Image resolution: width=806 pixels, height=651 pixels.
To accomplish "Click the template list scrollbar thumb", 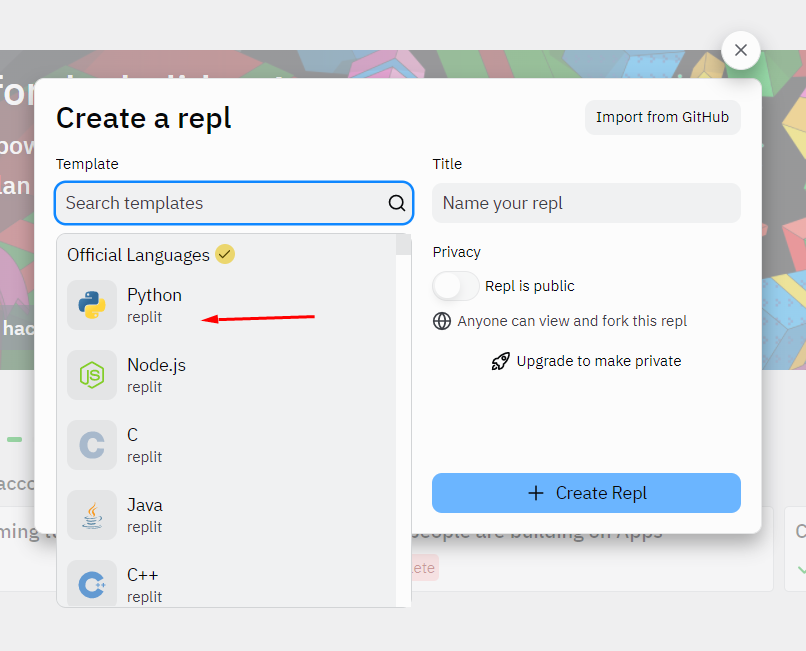I will point(404,244).
